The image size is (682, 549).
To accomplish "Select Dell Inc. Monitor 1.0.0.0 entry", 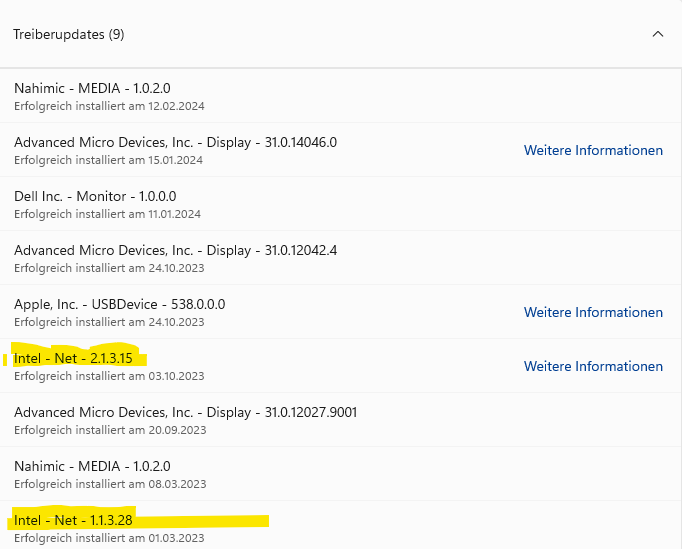I will pyautogui.click(x=341, y=204).
